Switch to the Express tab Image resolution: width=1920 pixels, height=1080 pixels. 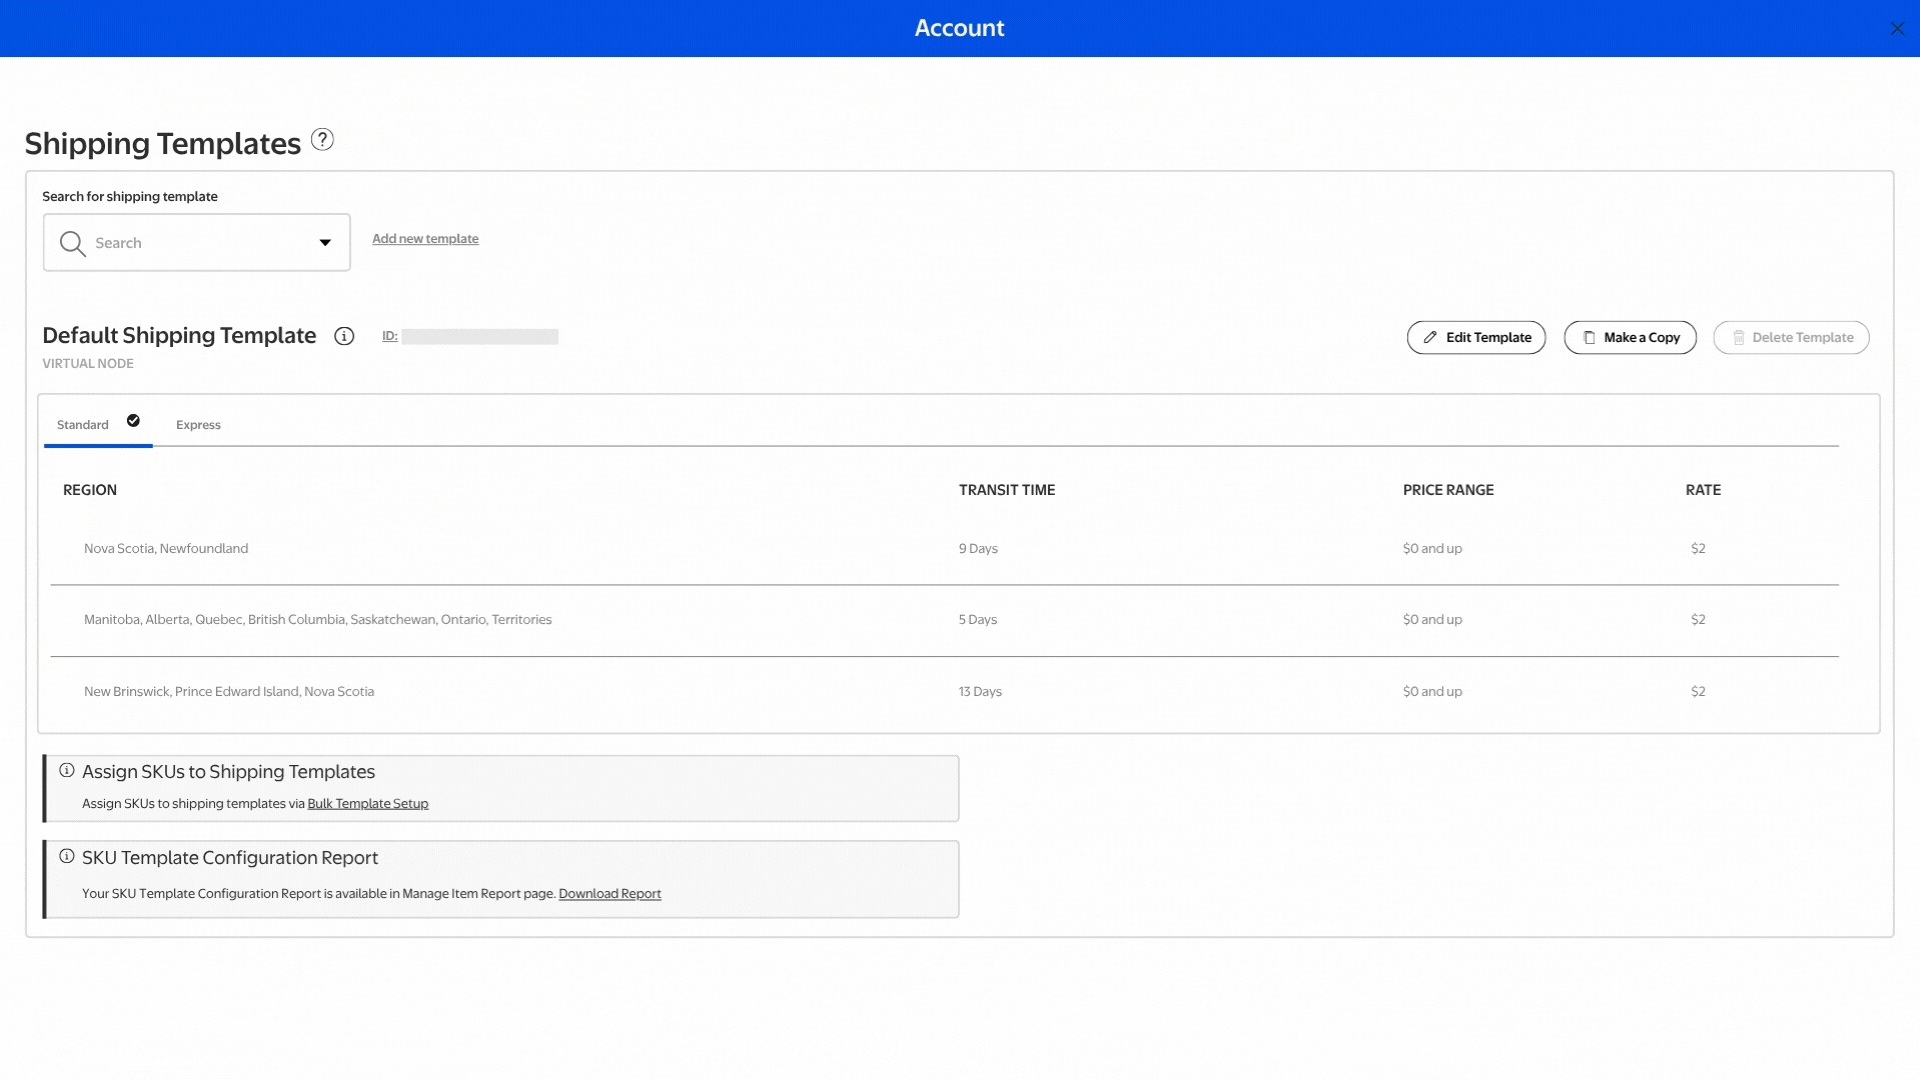[198, 425]
